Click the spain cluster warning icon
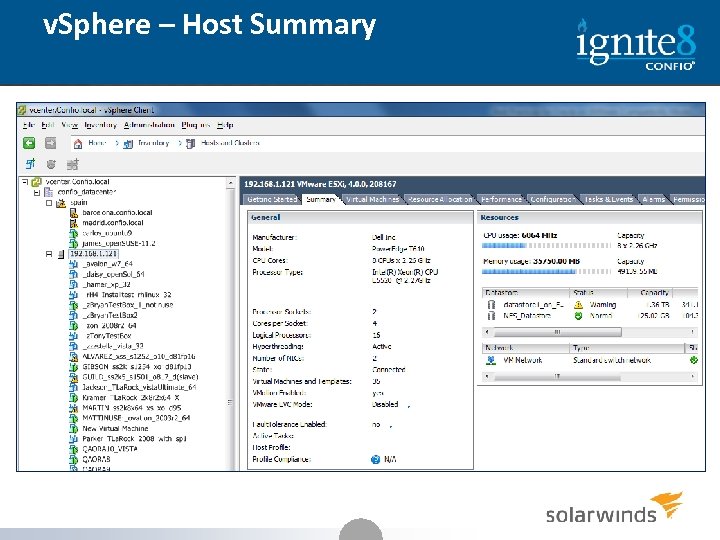Viewport: 720px width, 540px height. [x=61, y=202]
